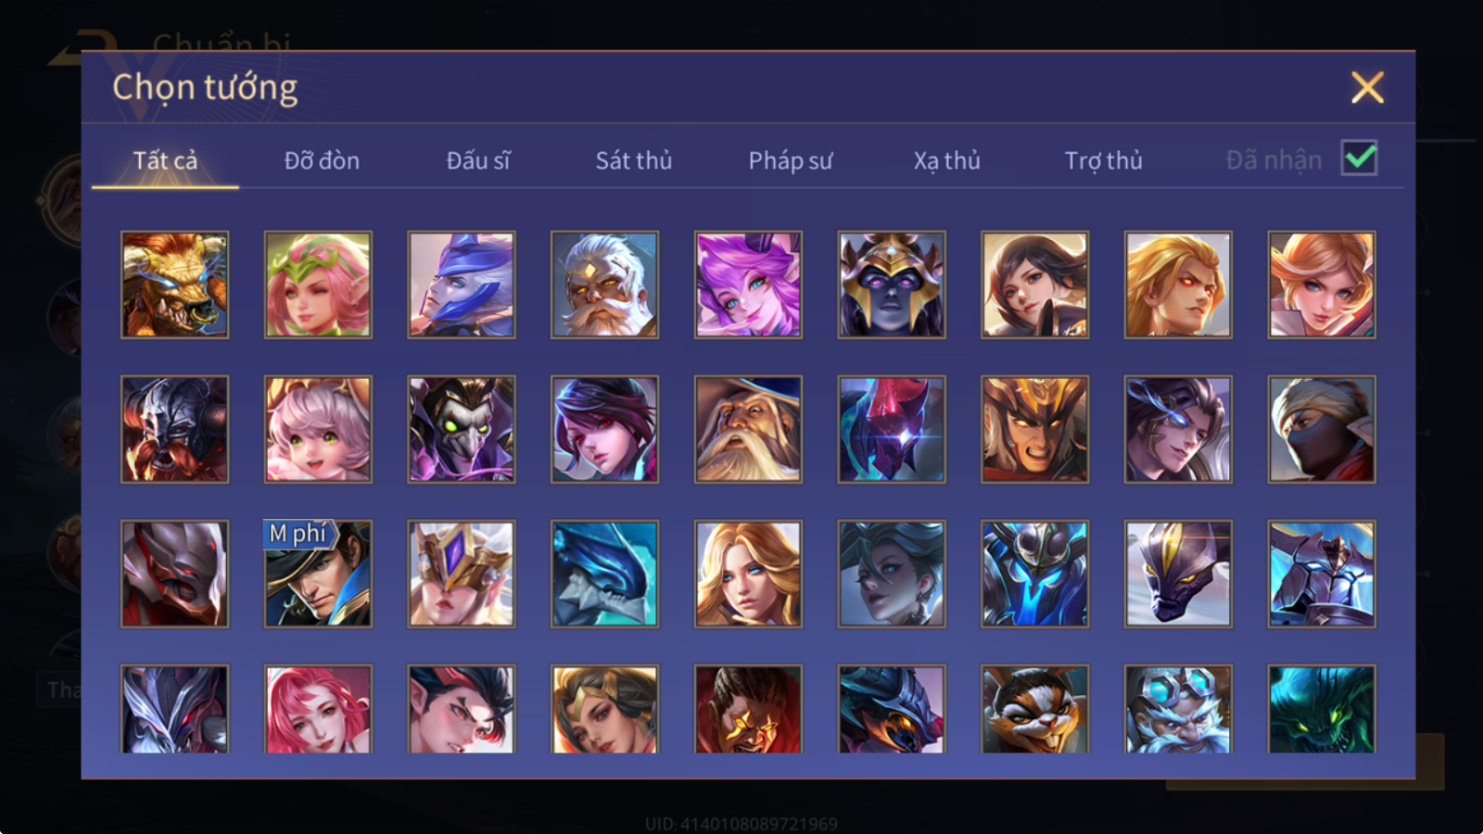Open the 'Sát thủ' hero filter tab
Screen dimensions: 1483x834
tap(634, 160)
